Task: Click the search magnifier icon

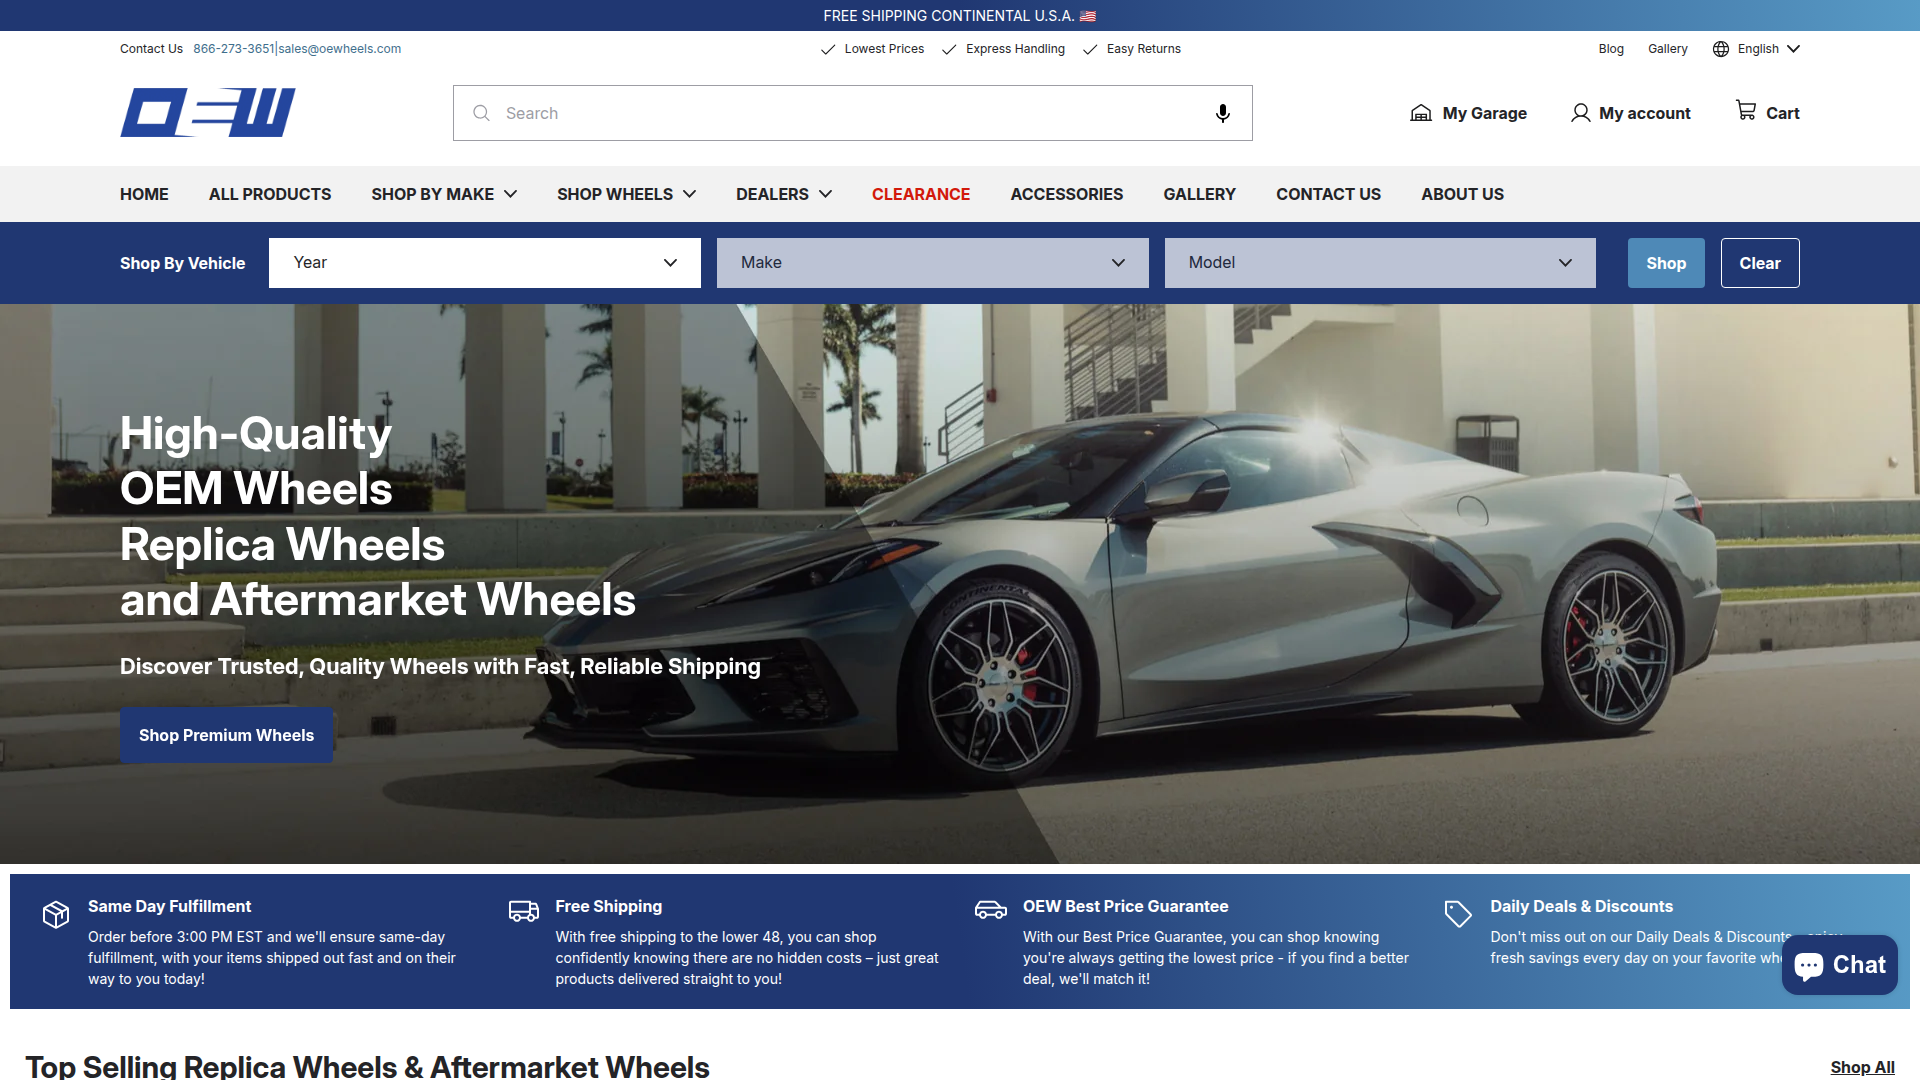Action: 481,113
